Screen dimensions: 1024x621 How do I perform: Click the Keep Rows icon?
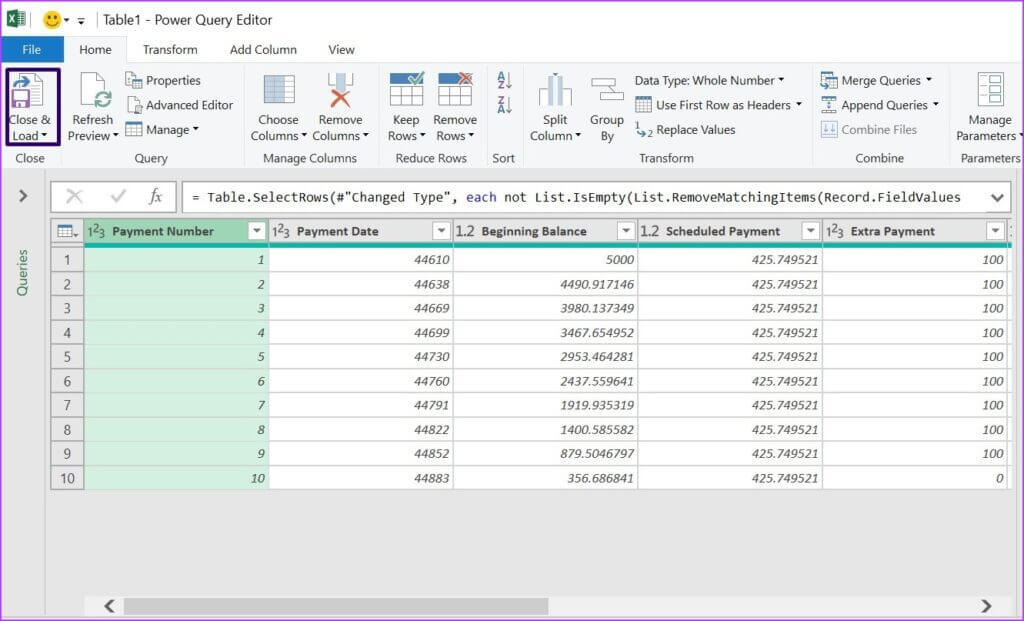pos(406,89)
